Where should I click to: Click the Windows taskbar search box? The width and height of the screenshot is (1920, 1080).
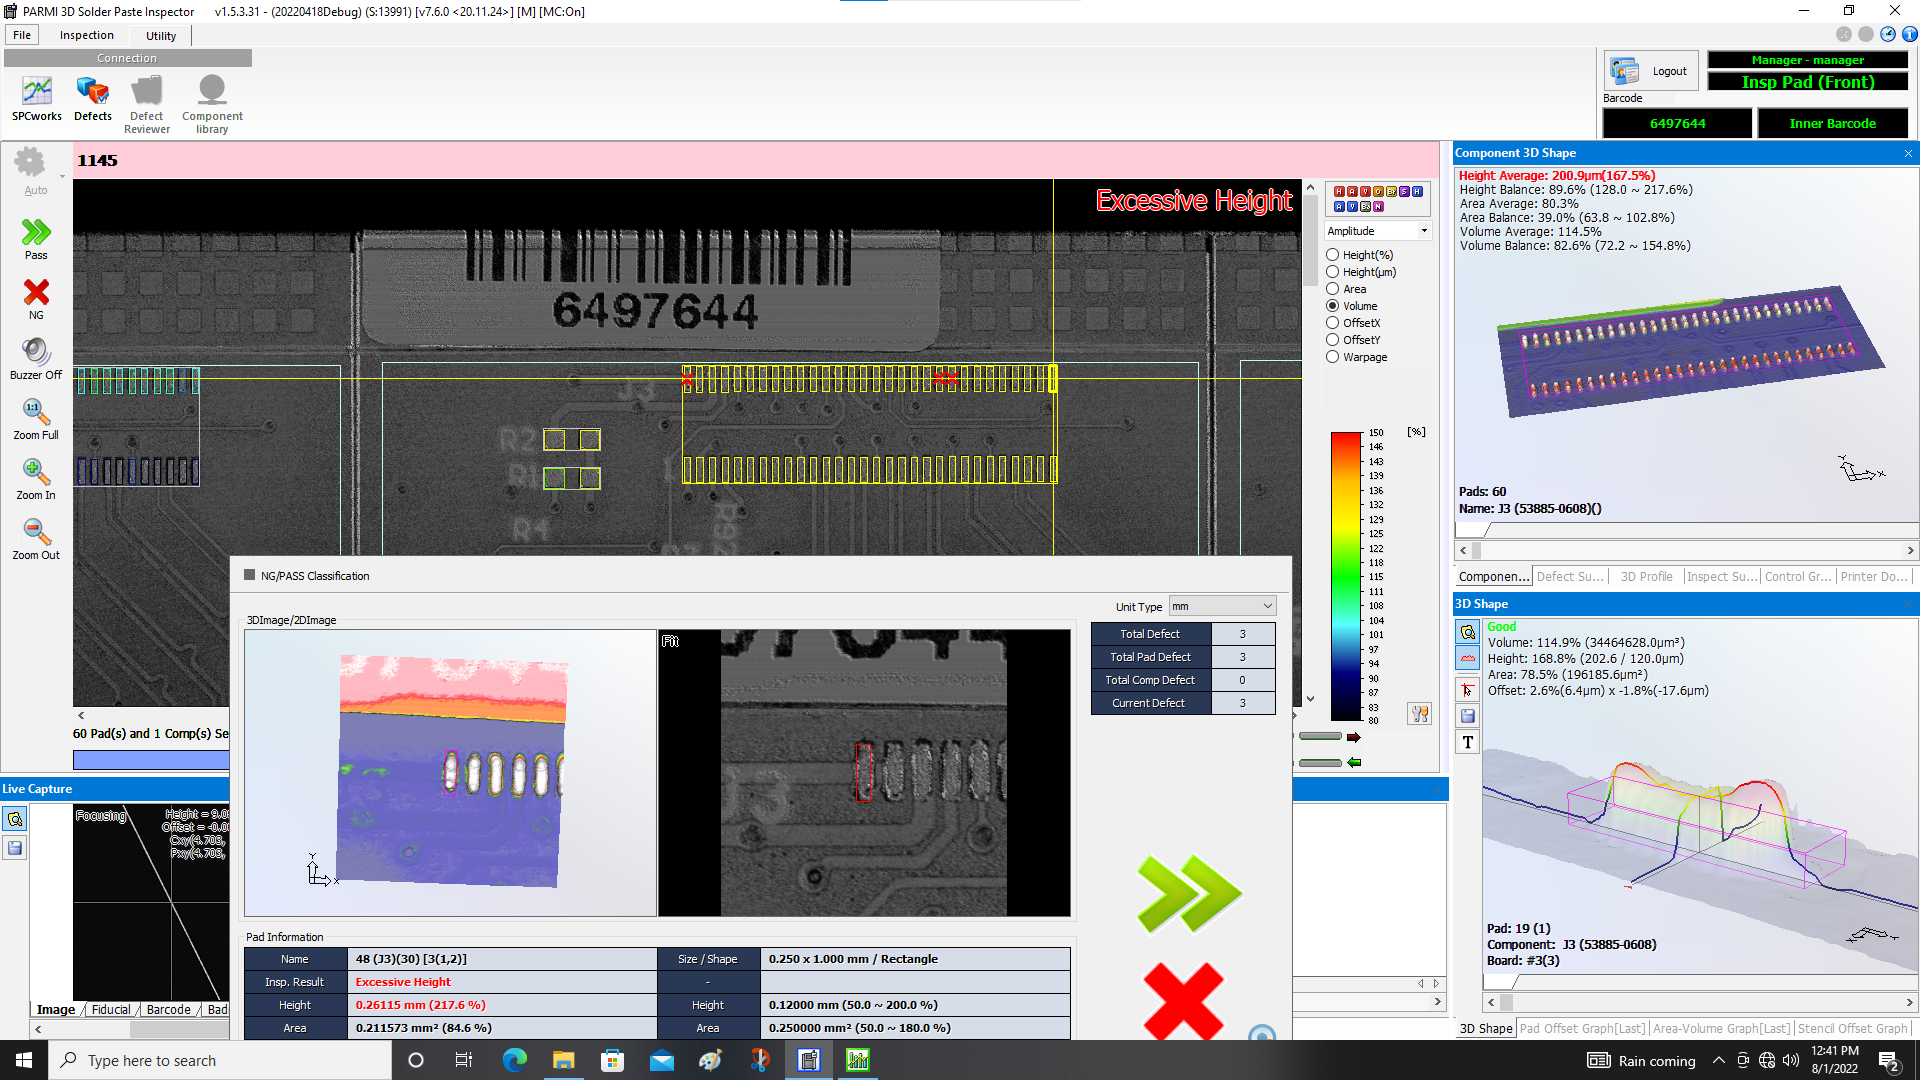[x=220, y=1060]
